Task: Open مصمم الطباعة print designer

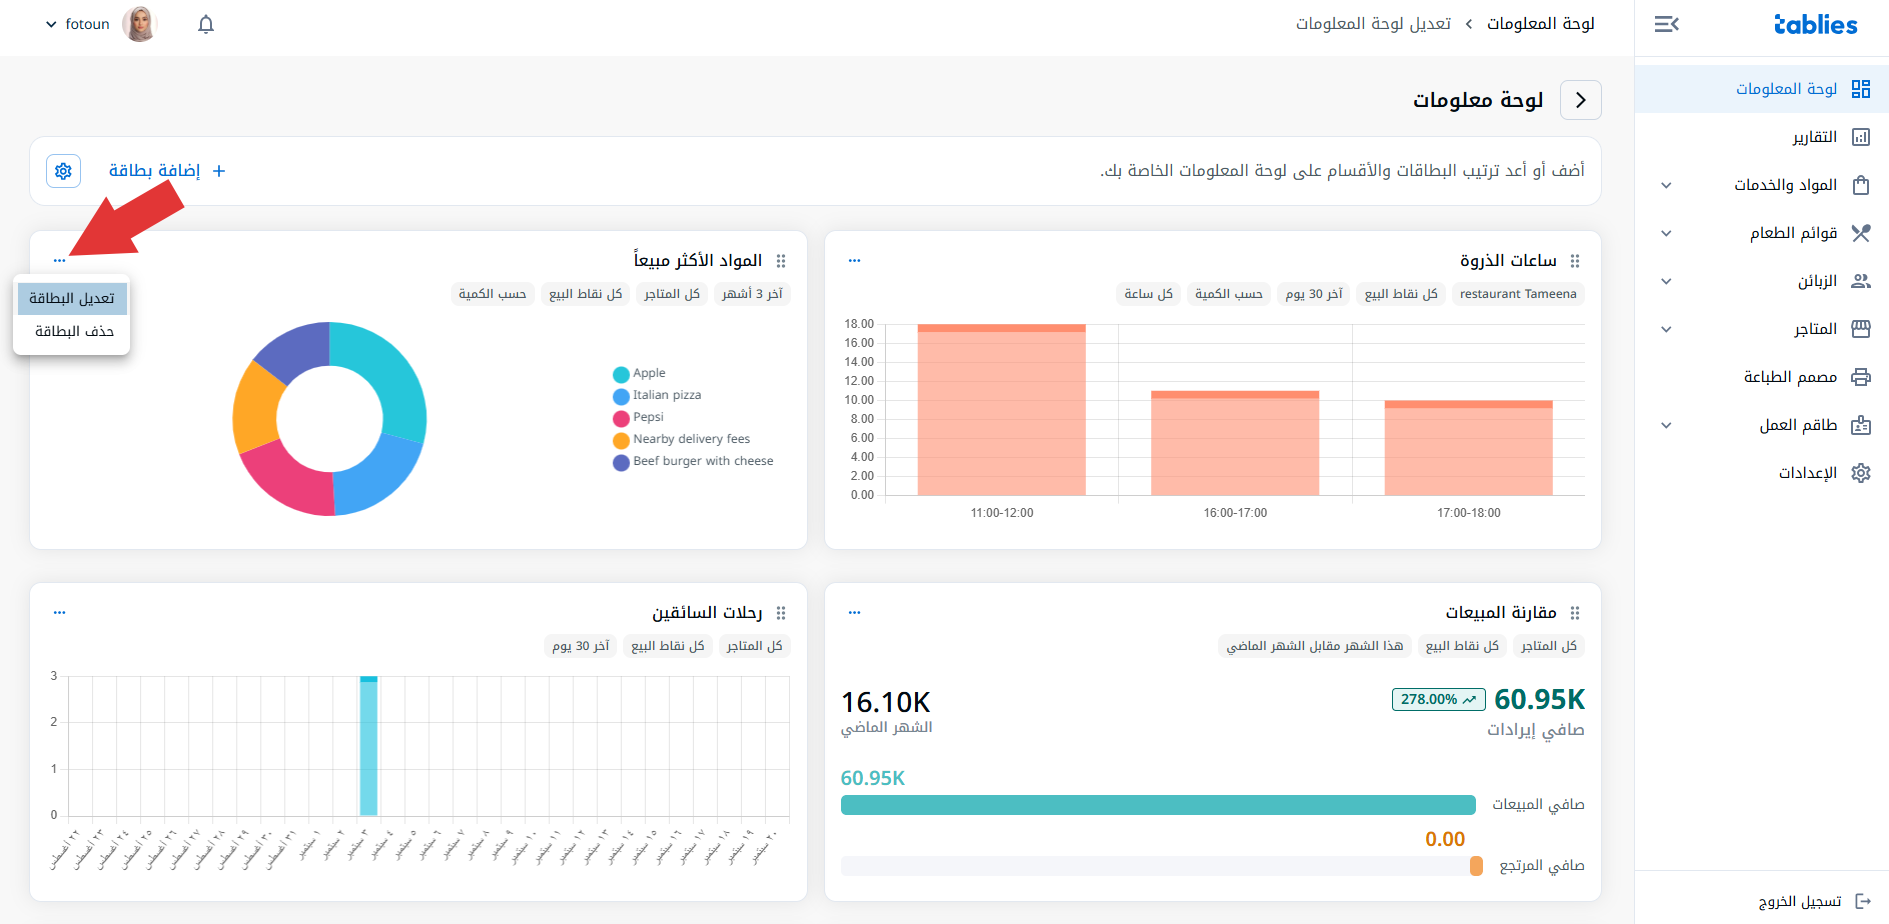Action: (1762, 377)
